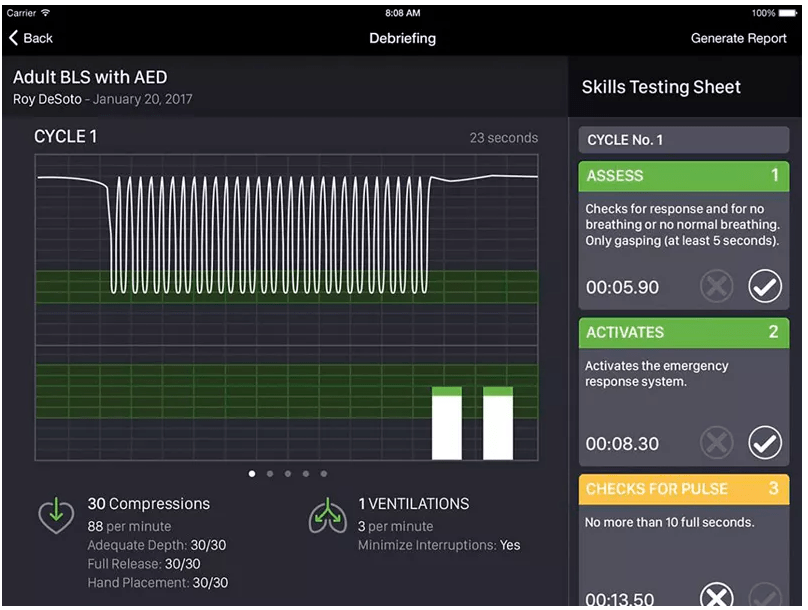Click the first white ventilation bar
This screenshot has width=808, height=610.
click(x=447, y=425)
